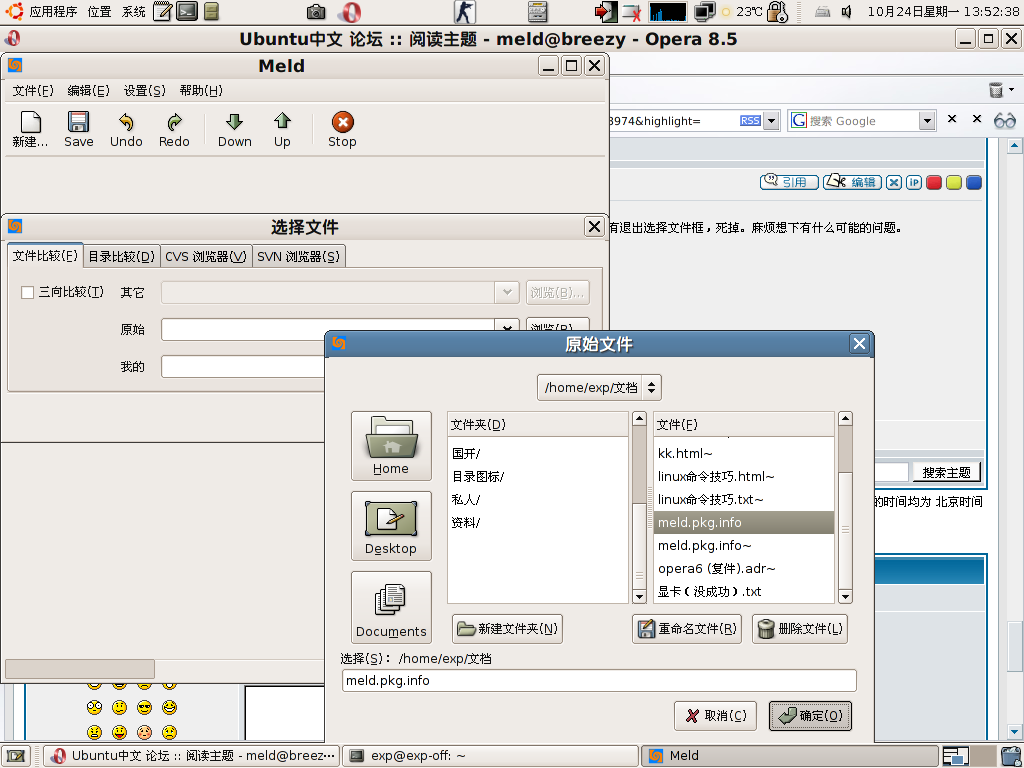The image size is (1024, 768).
Task: Click the camera screenshot icon in top panel
Action: pyautogui.click(x=316, y=12)
